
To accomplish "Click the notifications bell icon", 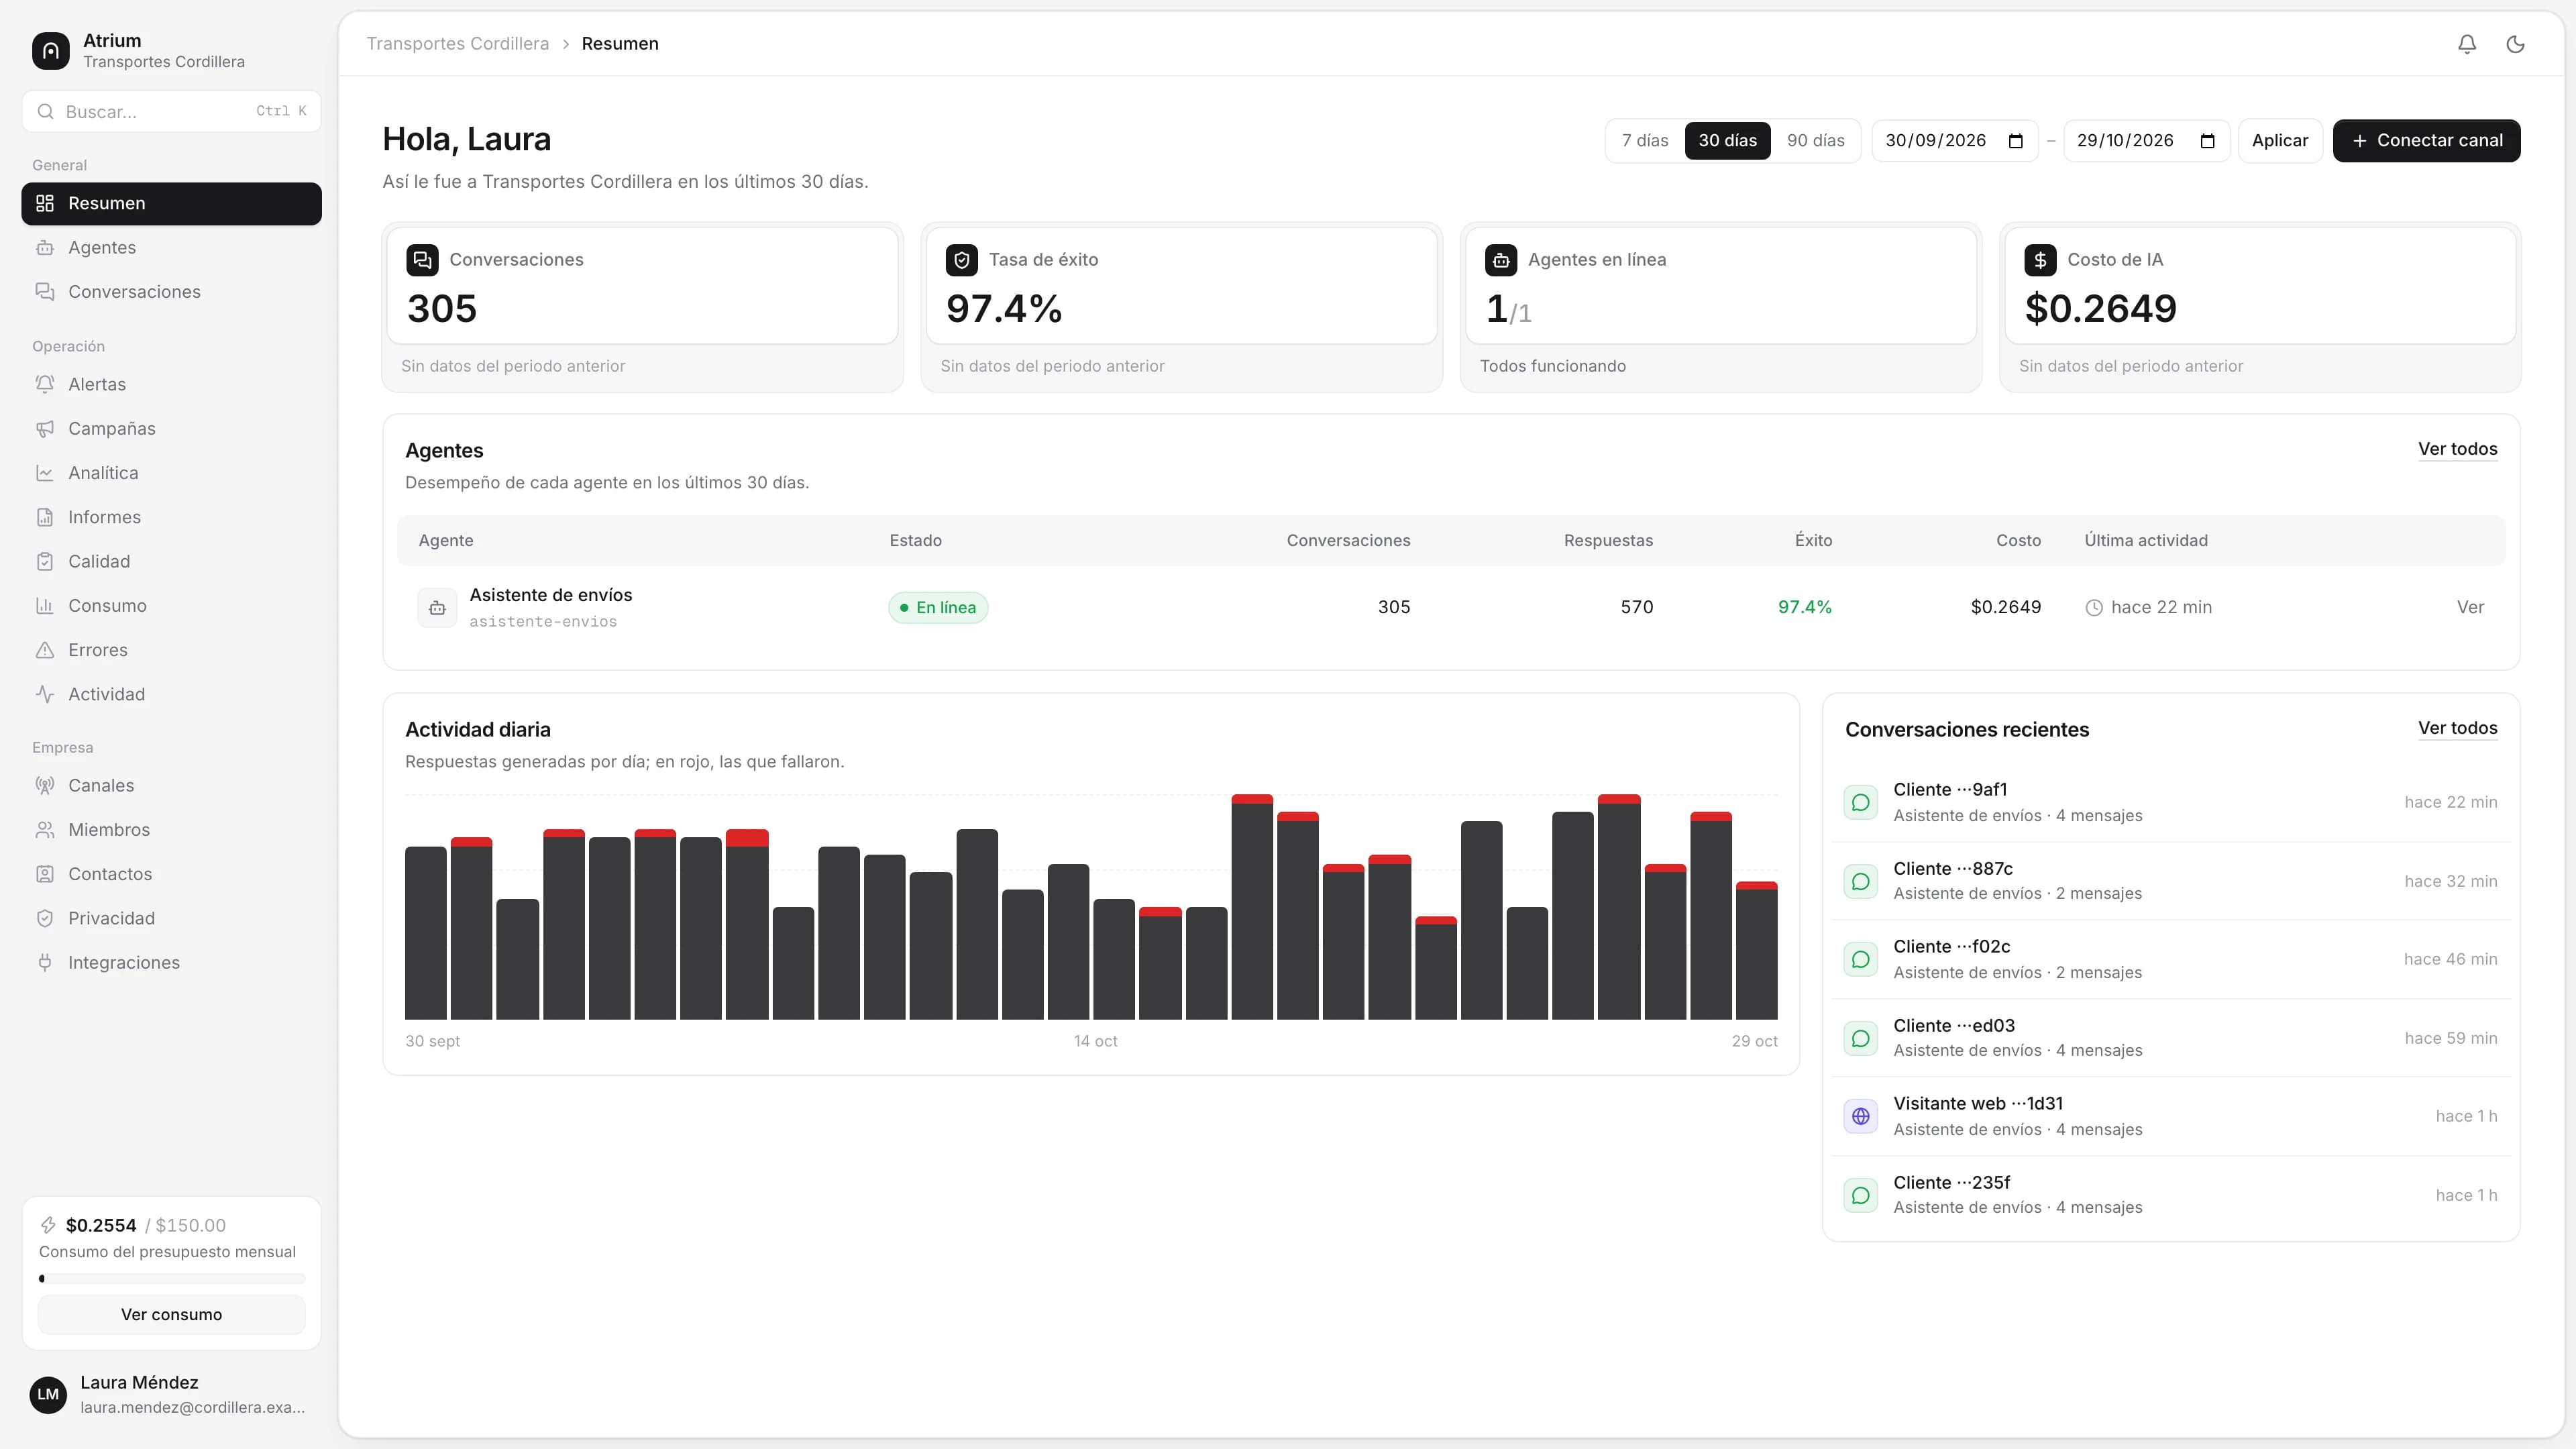I will click(x=2467, y=44).
